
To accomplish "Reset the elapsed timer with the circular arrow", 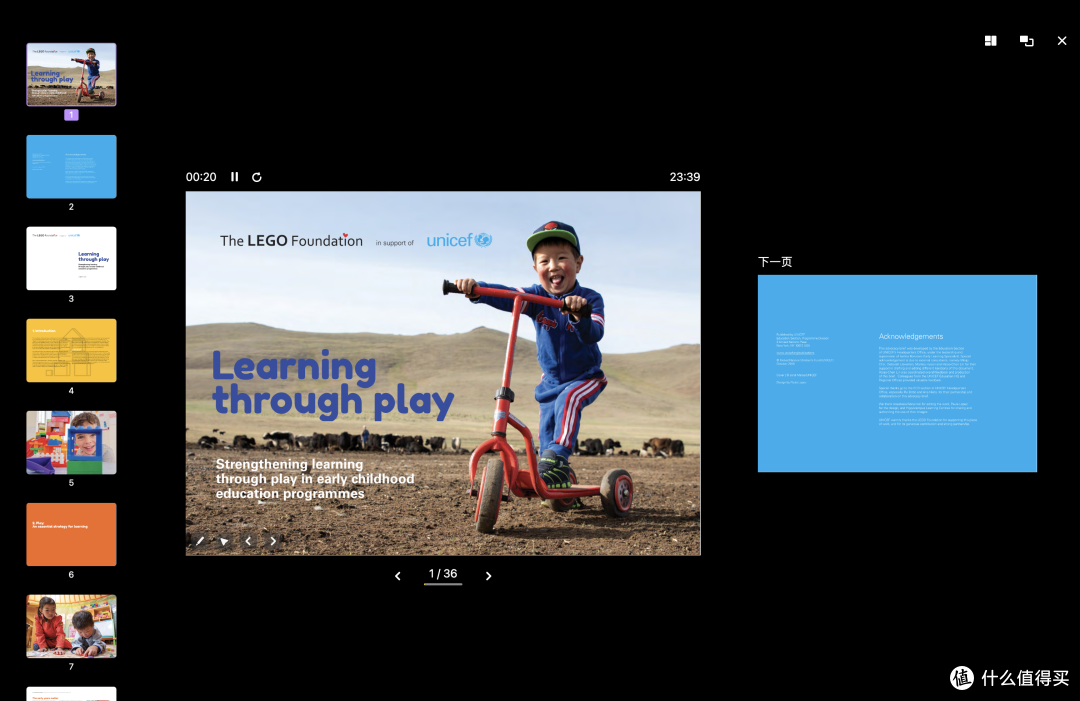I will 257,177.
